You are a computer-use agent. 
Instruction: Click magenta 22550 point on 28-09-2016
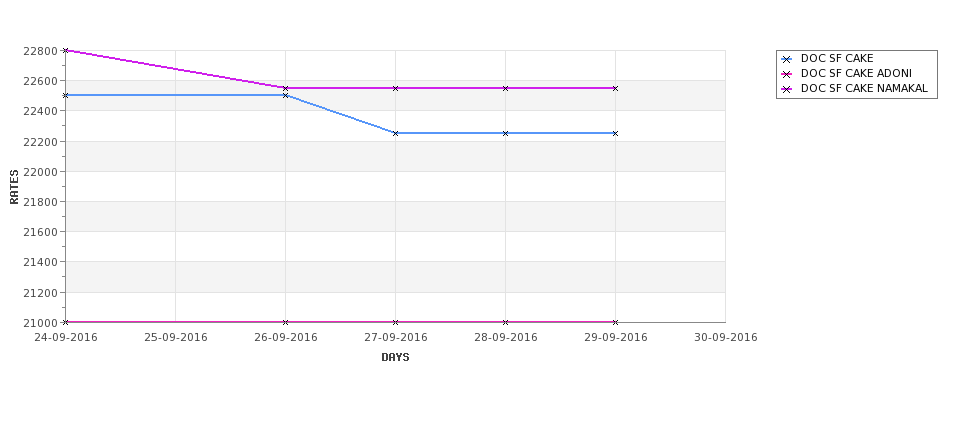(x=506, y=88)
